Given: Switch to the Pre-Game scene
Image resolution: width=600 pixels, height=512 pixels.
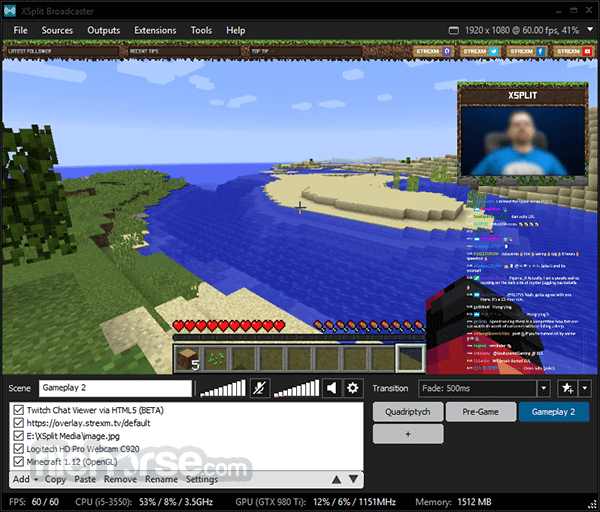Looking at the screenshot, I should [x=481, y=412].
